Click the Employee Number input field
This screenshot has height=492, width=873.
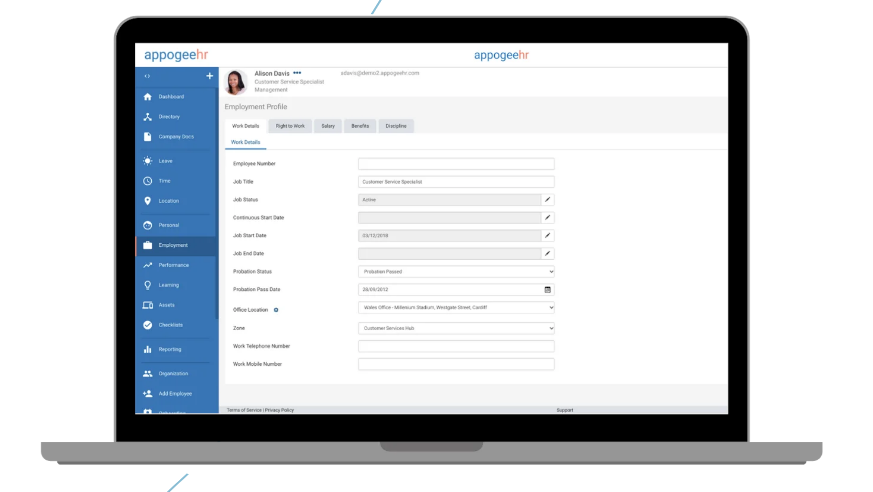pyautogui.click(x=456, y=164)
